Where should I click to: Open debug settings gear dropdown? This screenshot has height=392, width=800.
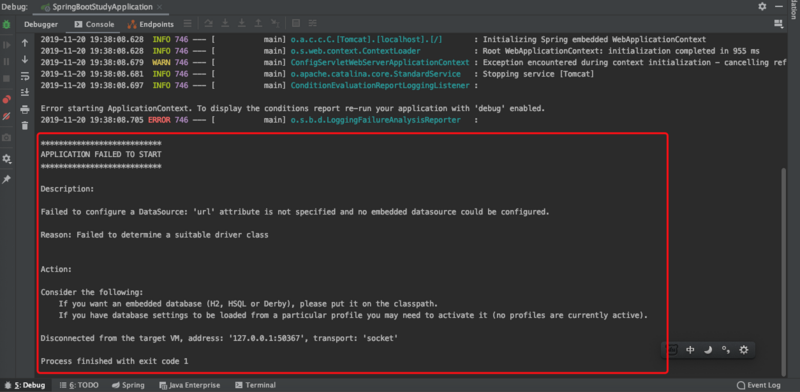[x=7, y=159]
